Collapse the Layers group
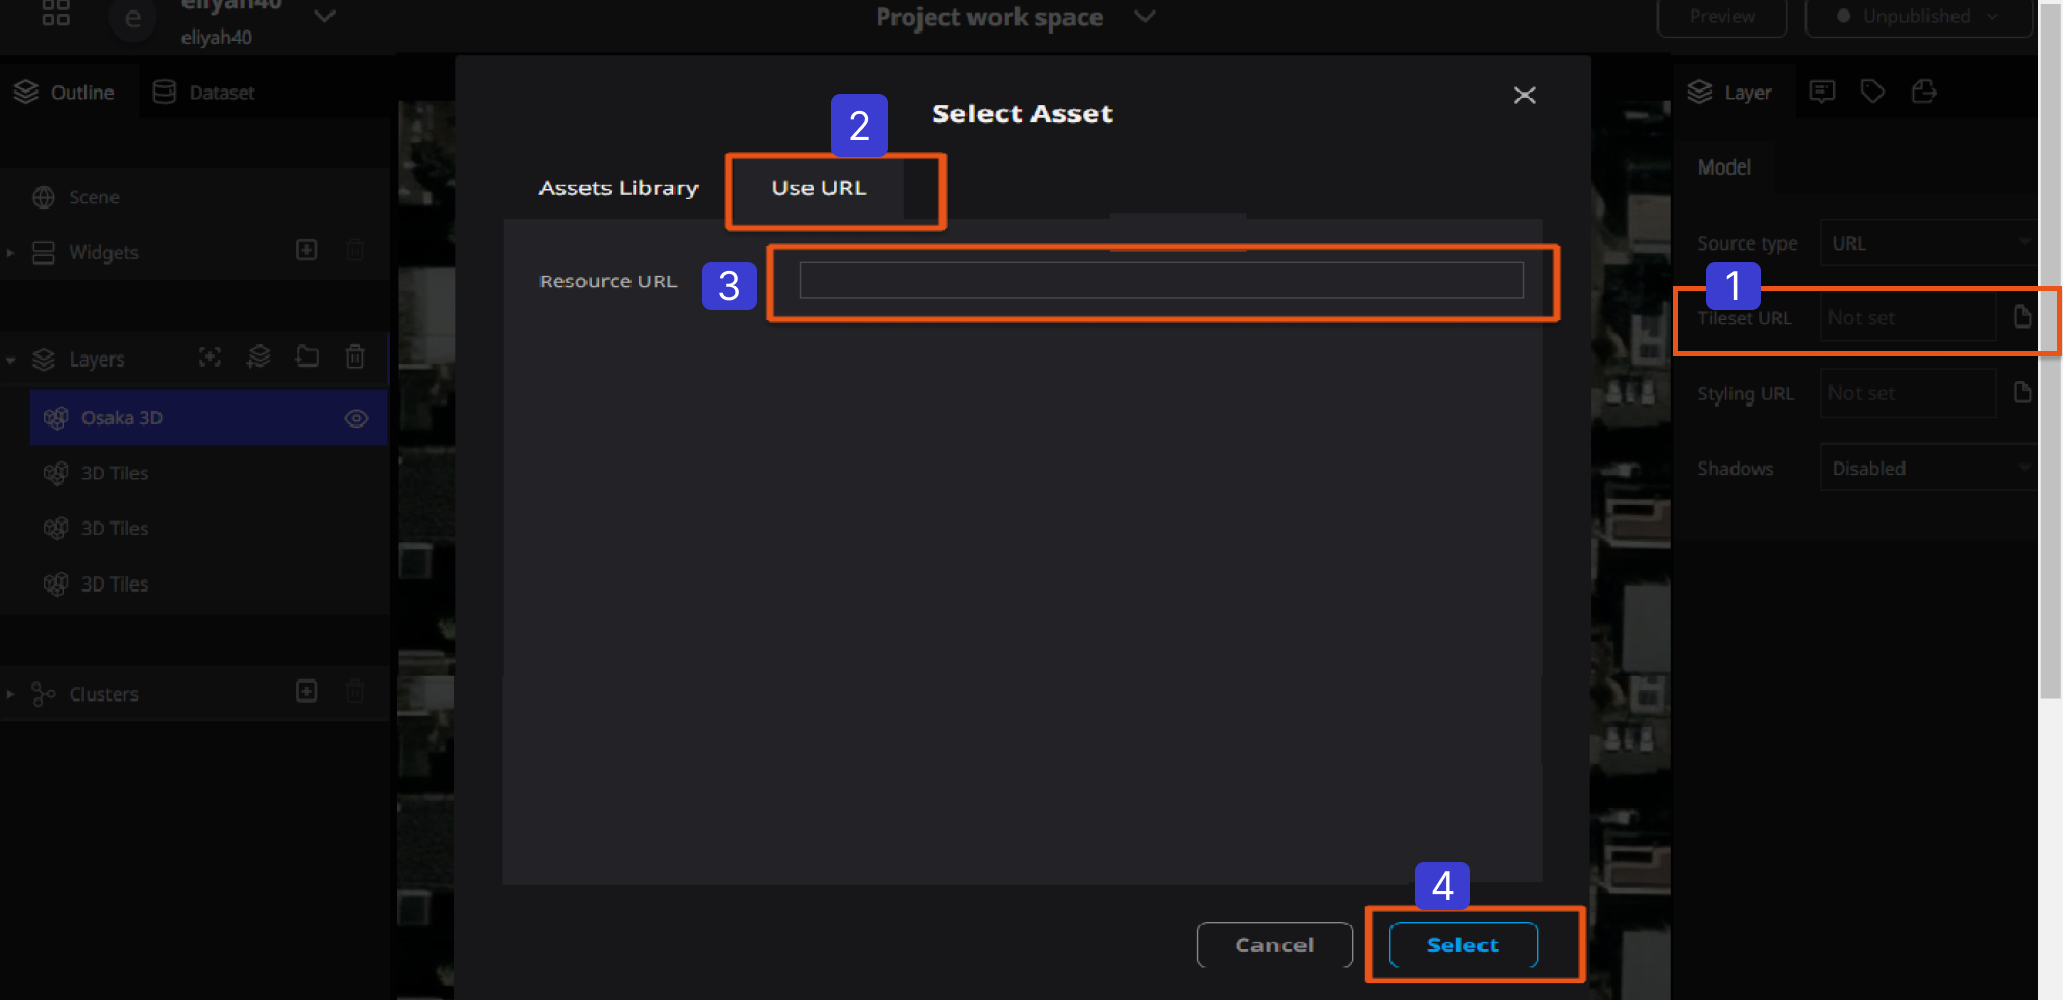The image size is (2063, 1000). pos(10,360)
